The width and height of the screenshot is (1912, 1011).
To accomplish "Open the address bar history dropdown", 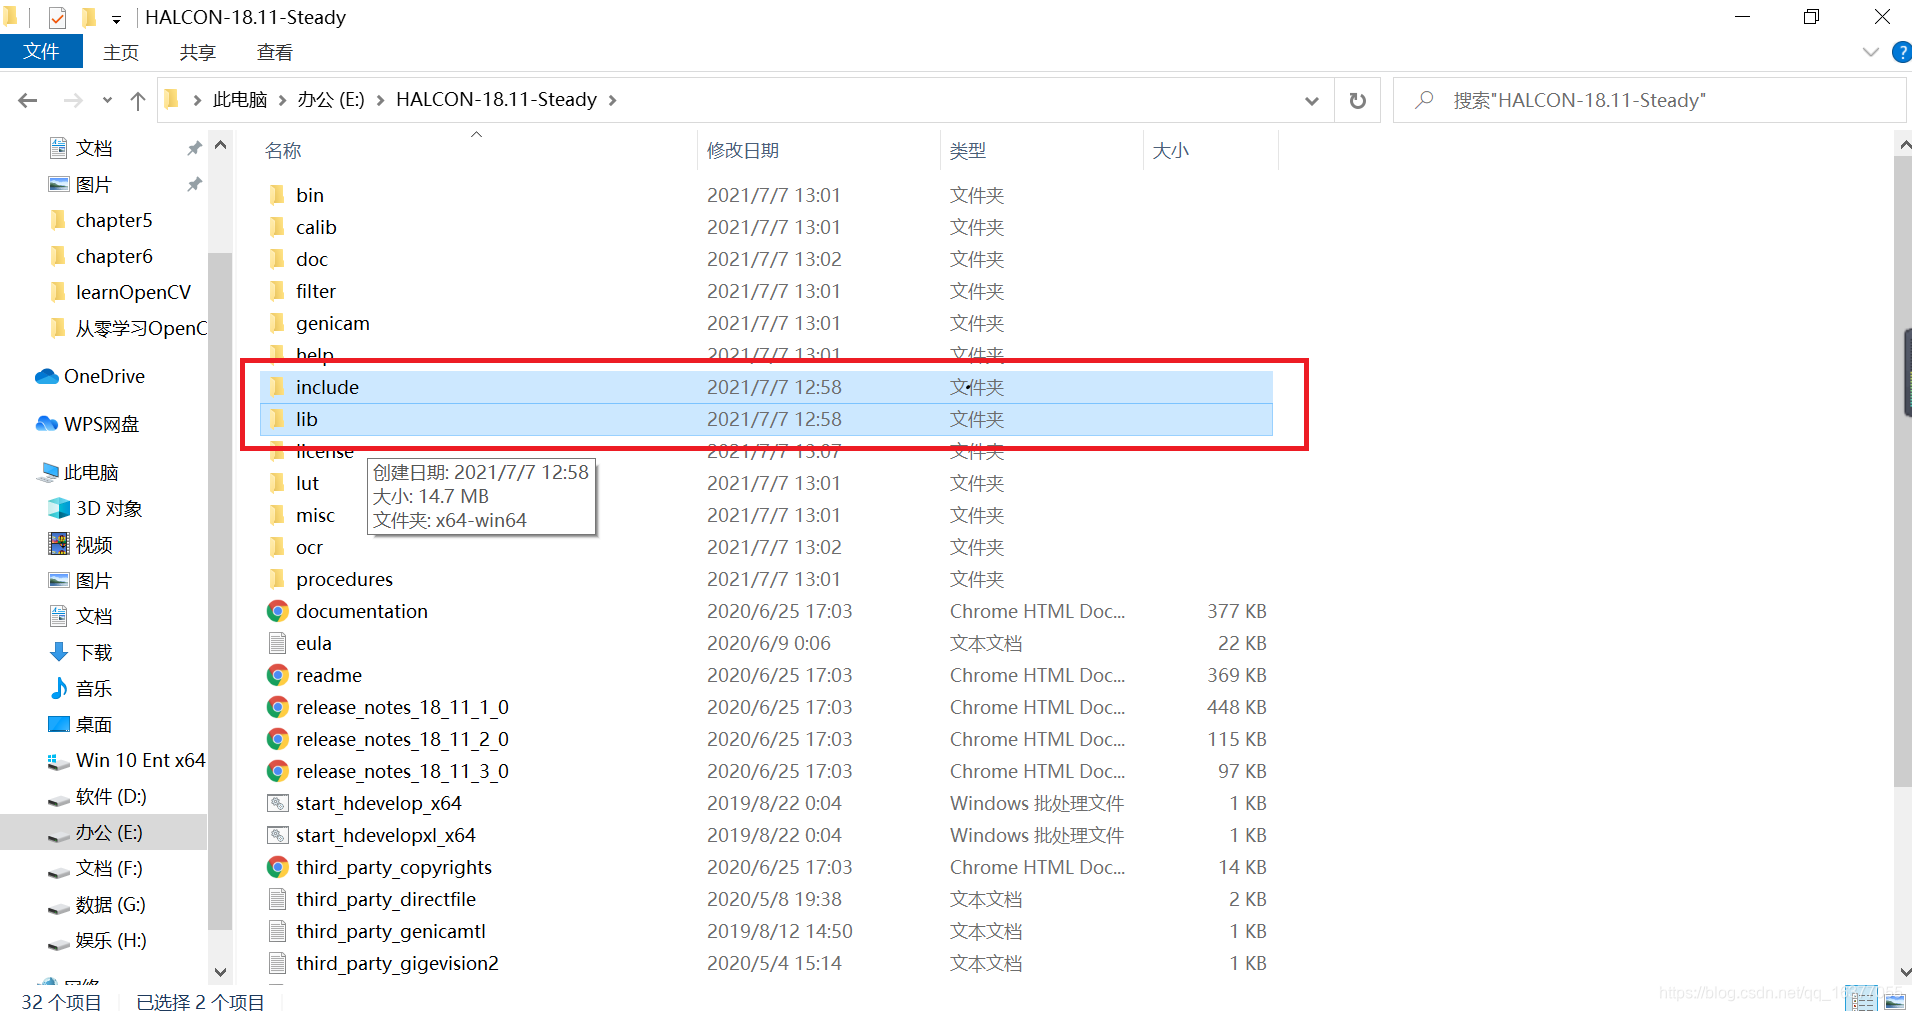I will tap(1311, 100).
